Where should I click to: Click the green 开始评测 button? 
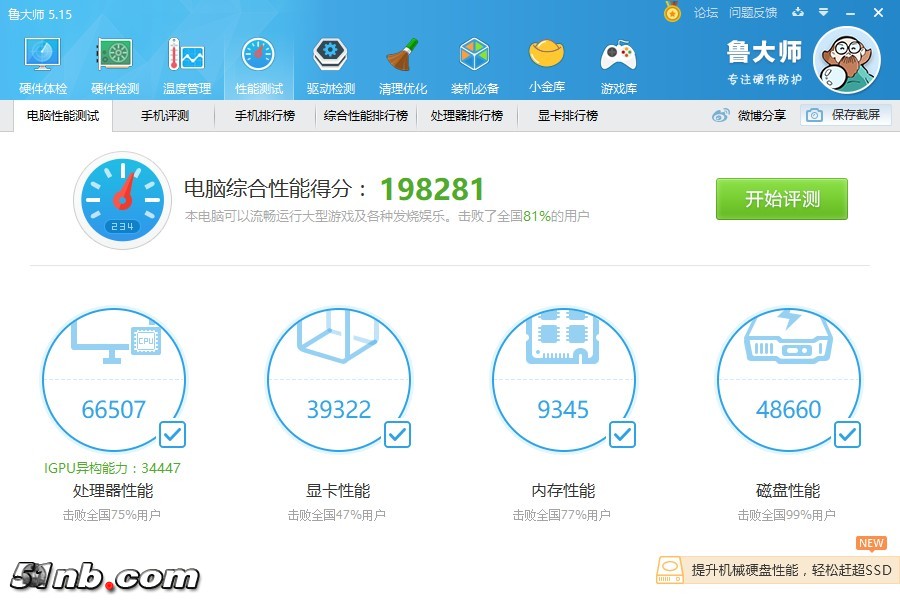tap(781, 199)
